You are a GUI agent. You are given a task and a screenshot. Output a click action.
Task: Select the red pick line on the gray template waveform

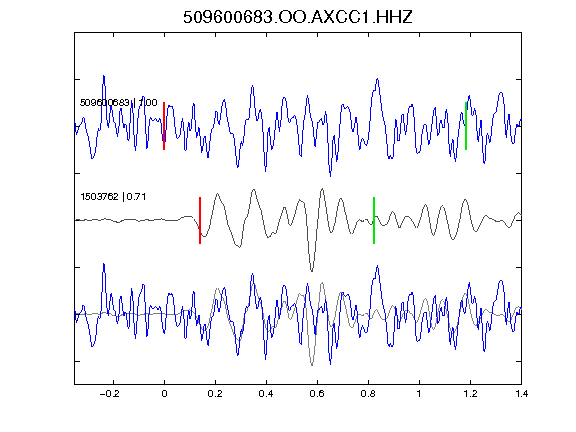tap(200, 220)
